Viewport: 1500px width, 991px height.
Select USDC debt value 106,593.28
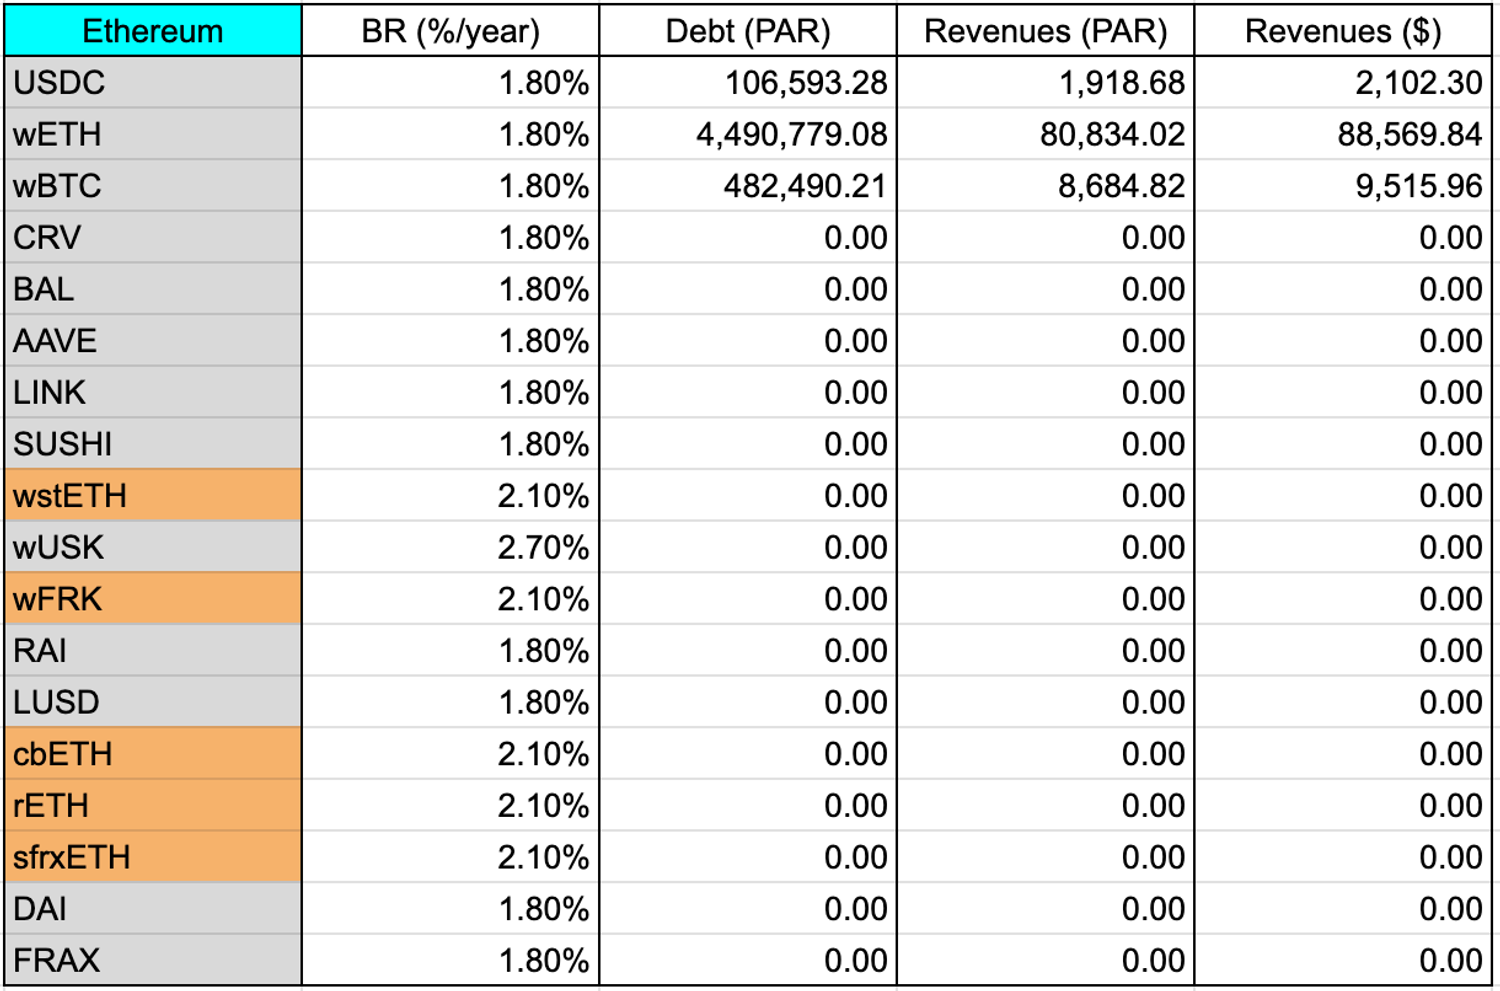point(748,82)
